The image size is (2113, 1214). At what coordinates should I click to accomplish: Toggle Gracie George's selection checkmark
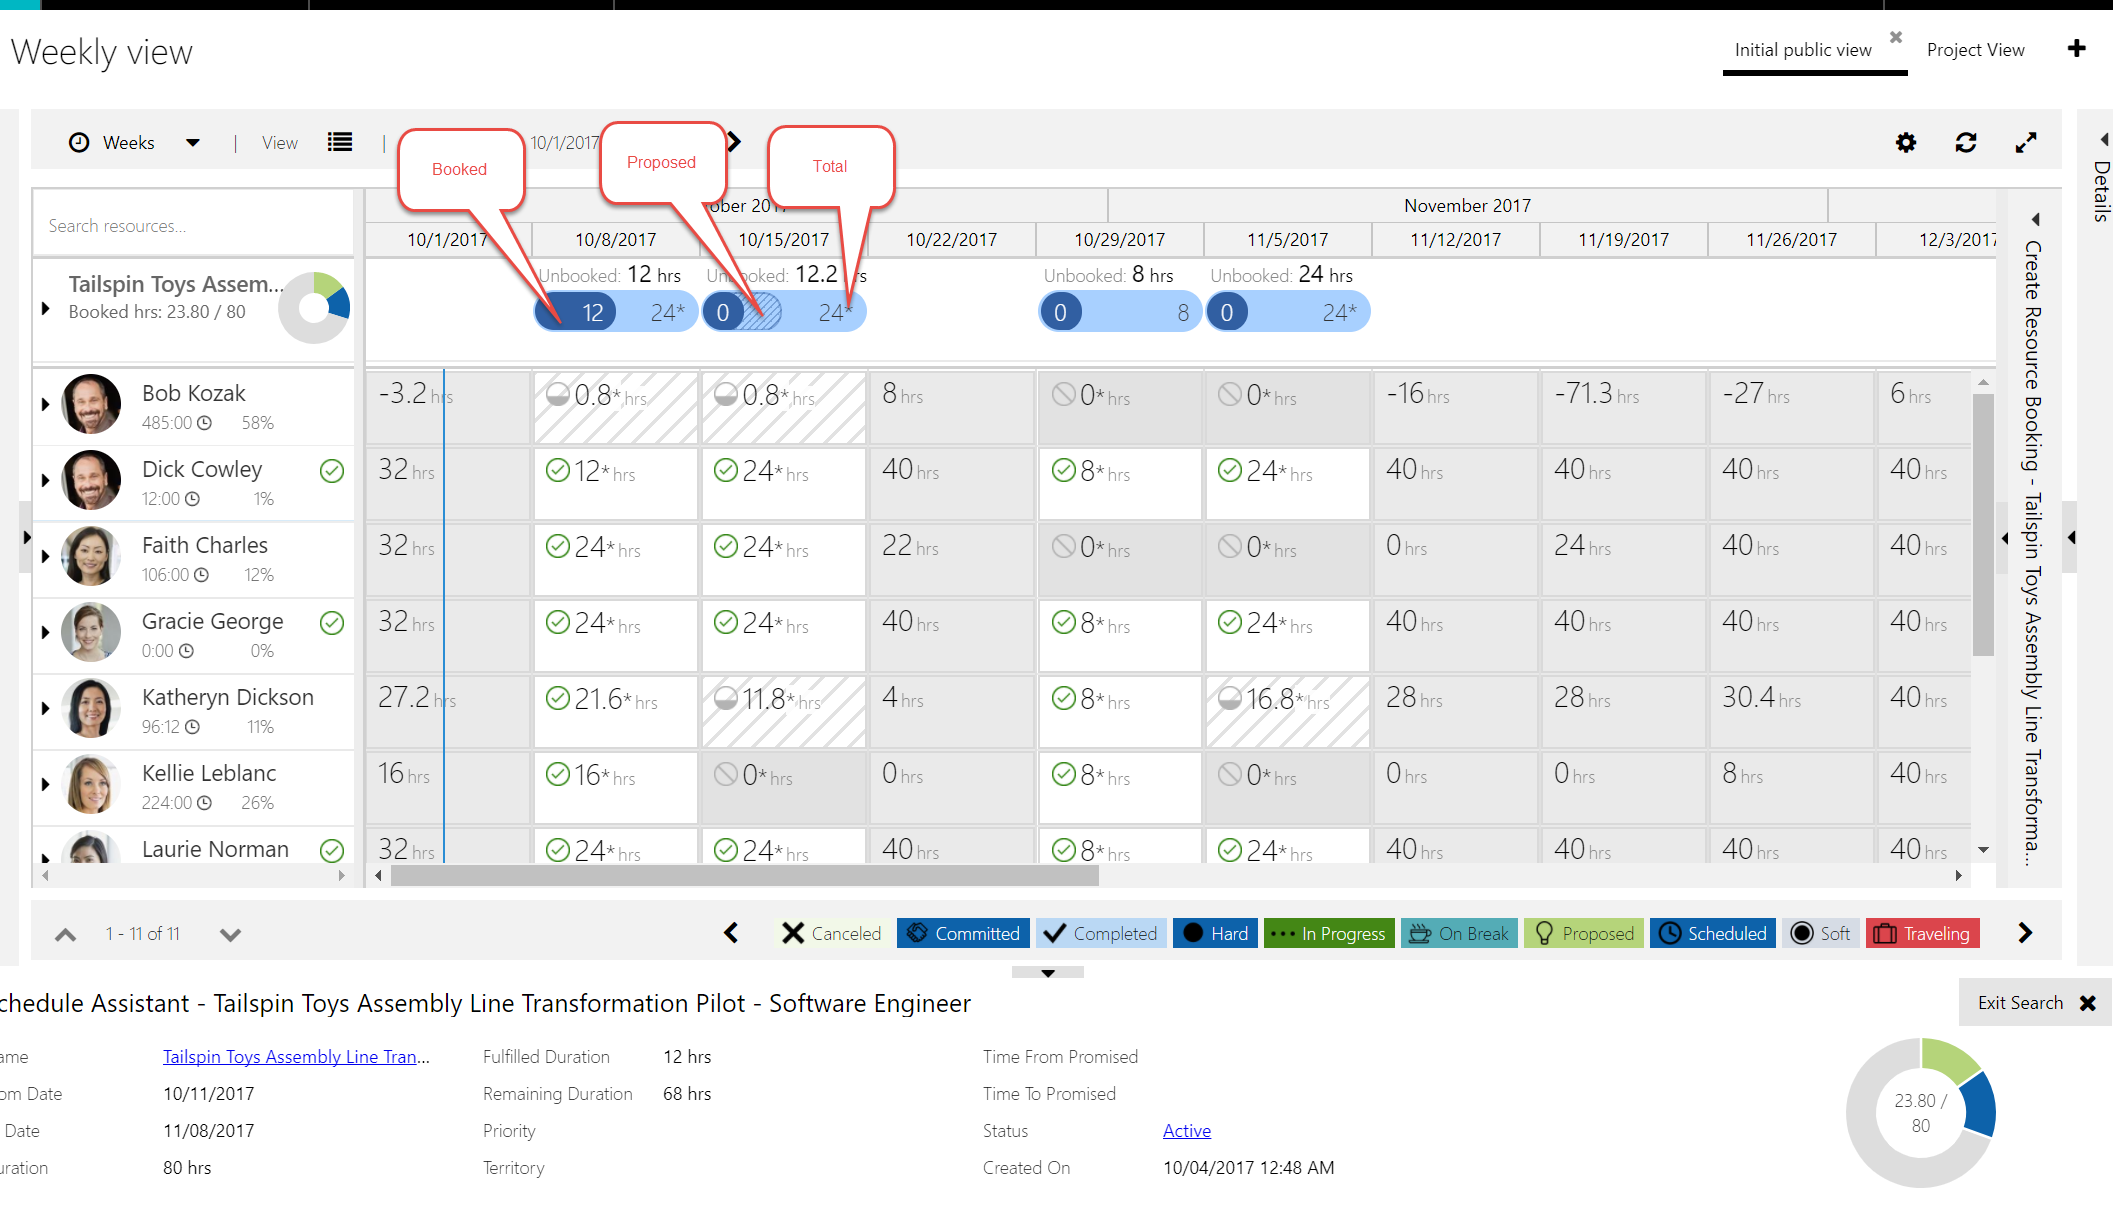pos(332,623)
